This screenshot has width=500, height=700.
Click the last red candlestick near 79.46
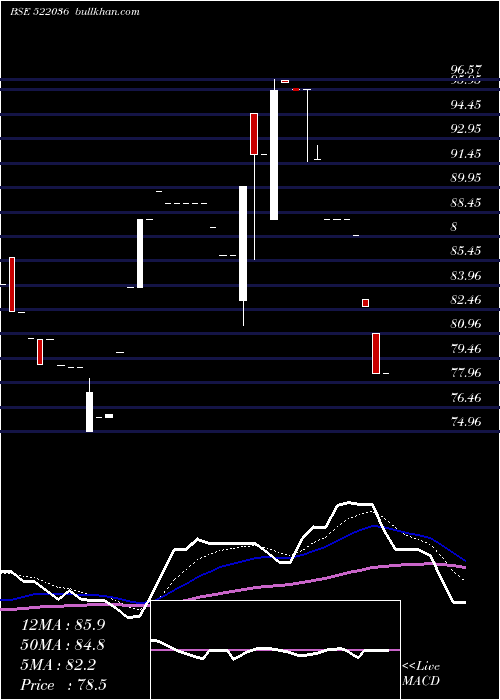(376, 353)
